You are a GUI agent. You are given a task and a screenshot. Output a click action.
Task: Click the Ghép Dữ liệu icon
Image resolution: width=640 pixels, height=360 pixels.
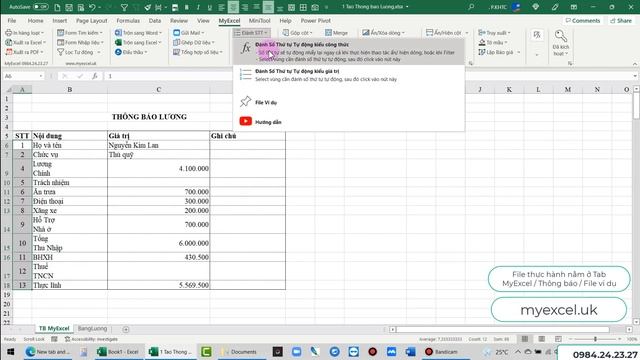(177, 42)
